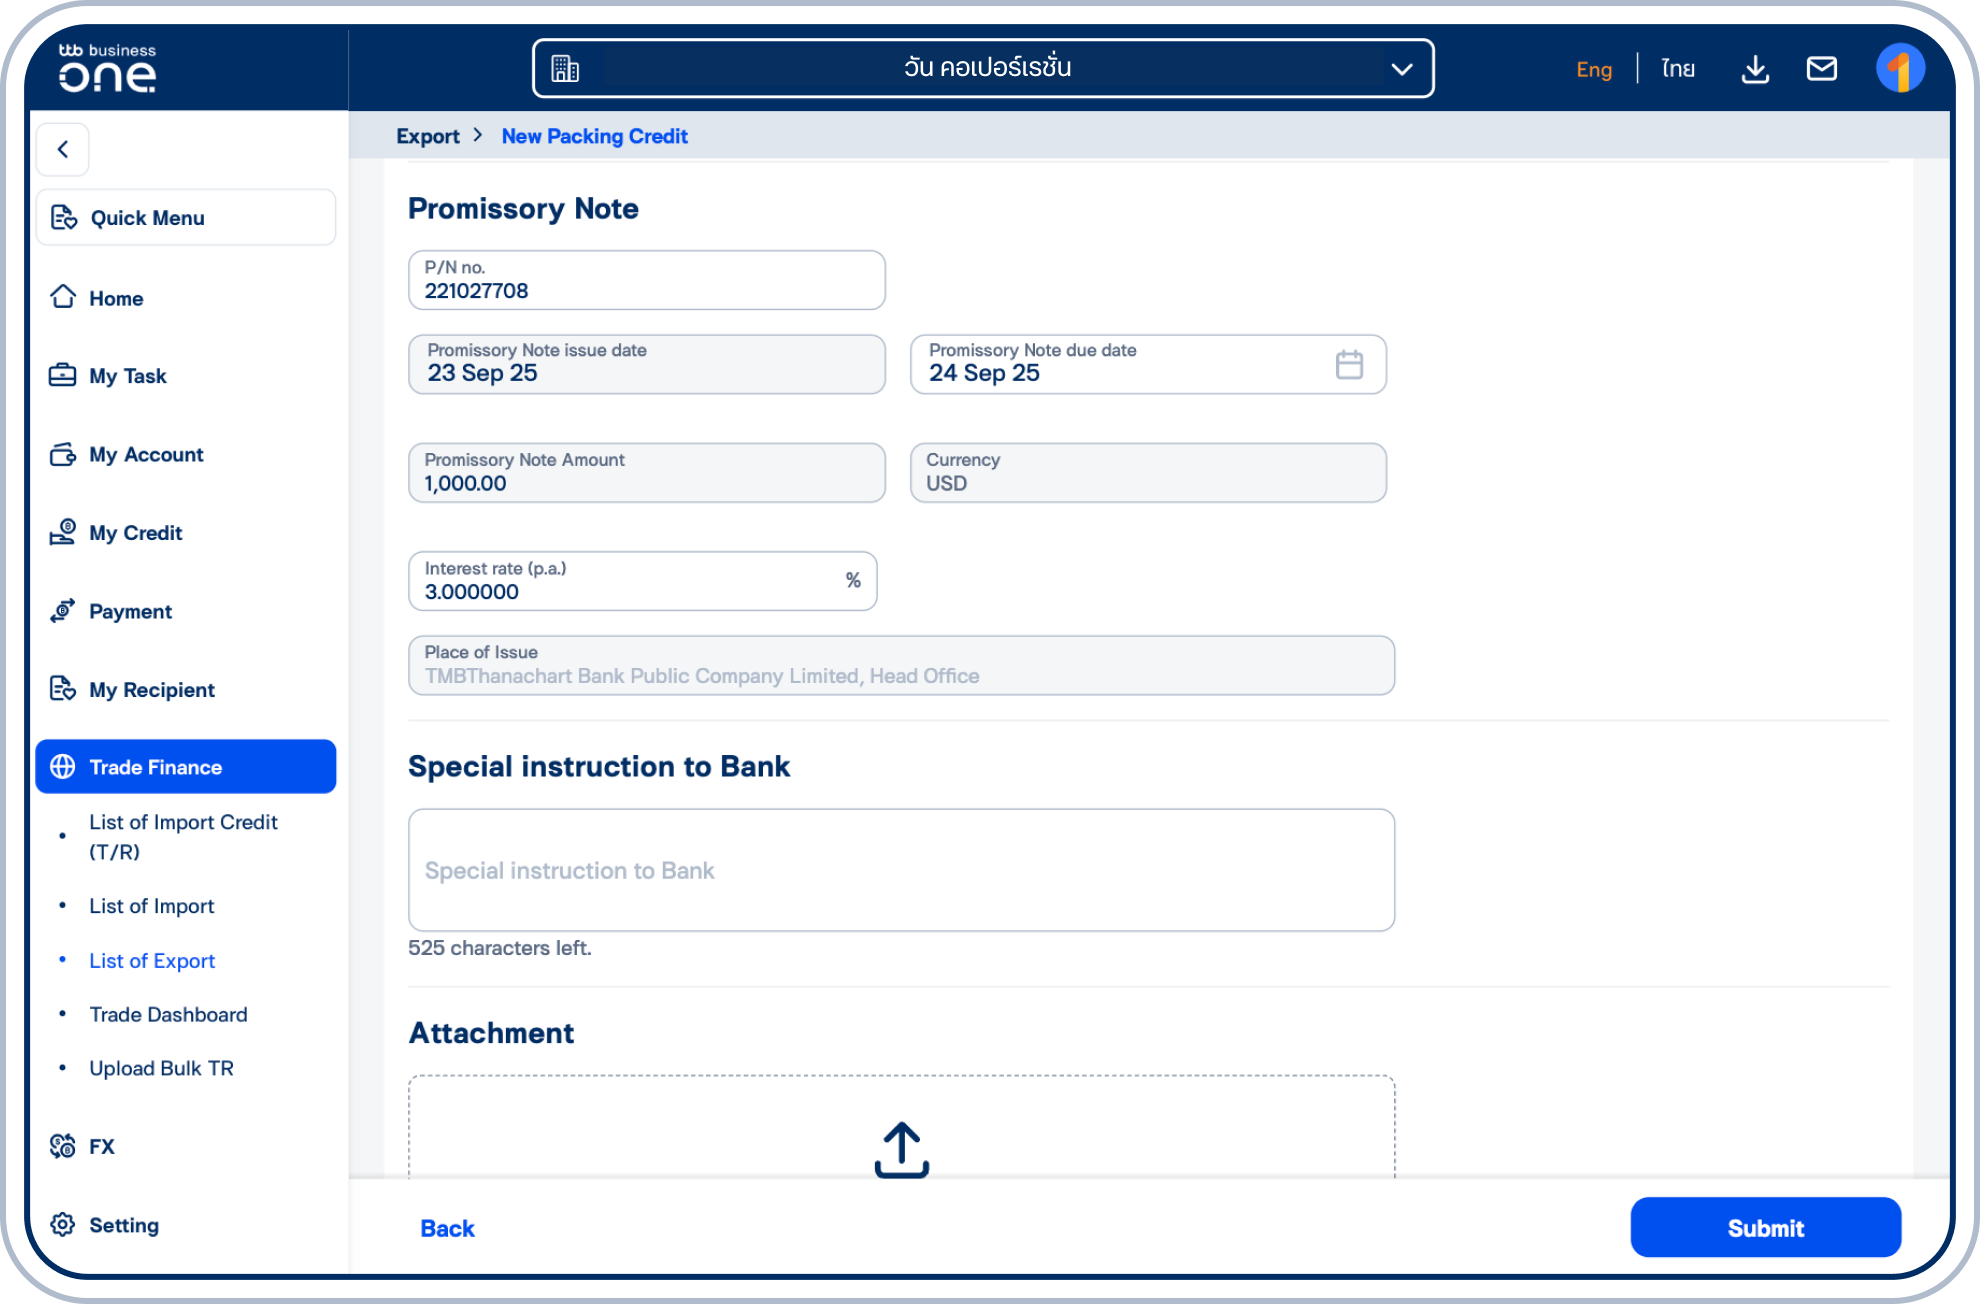
Task: Open Setting from the sidebar
Action: click(123, 1225)
